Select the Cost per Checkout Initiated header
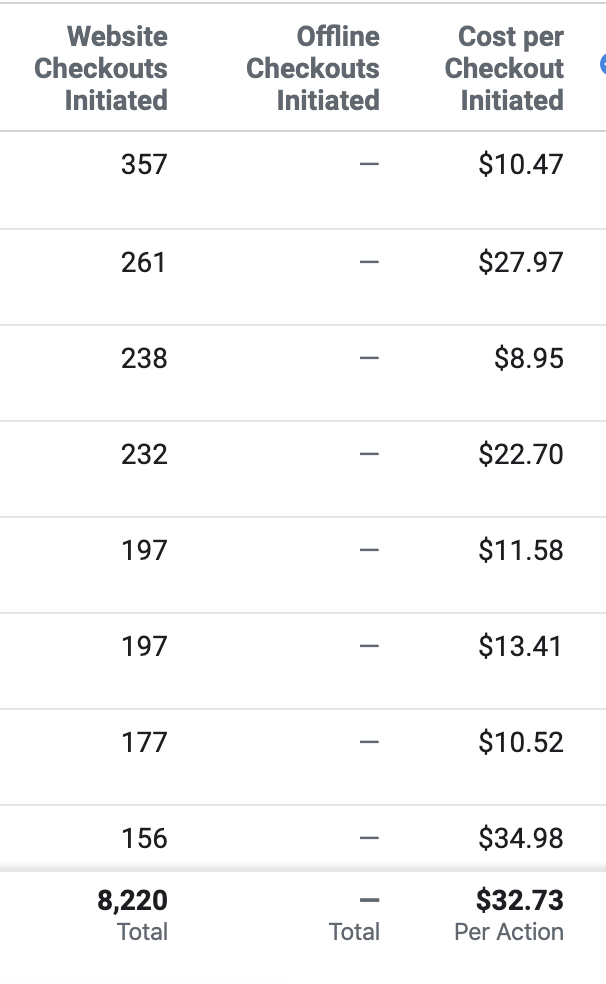This screenshot has height=984, width=606. (x=504, y=68)
